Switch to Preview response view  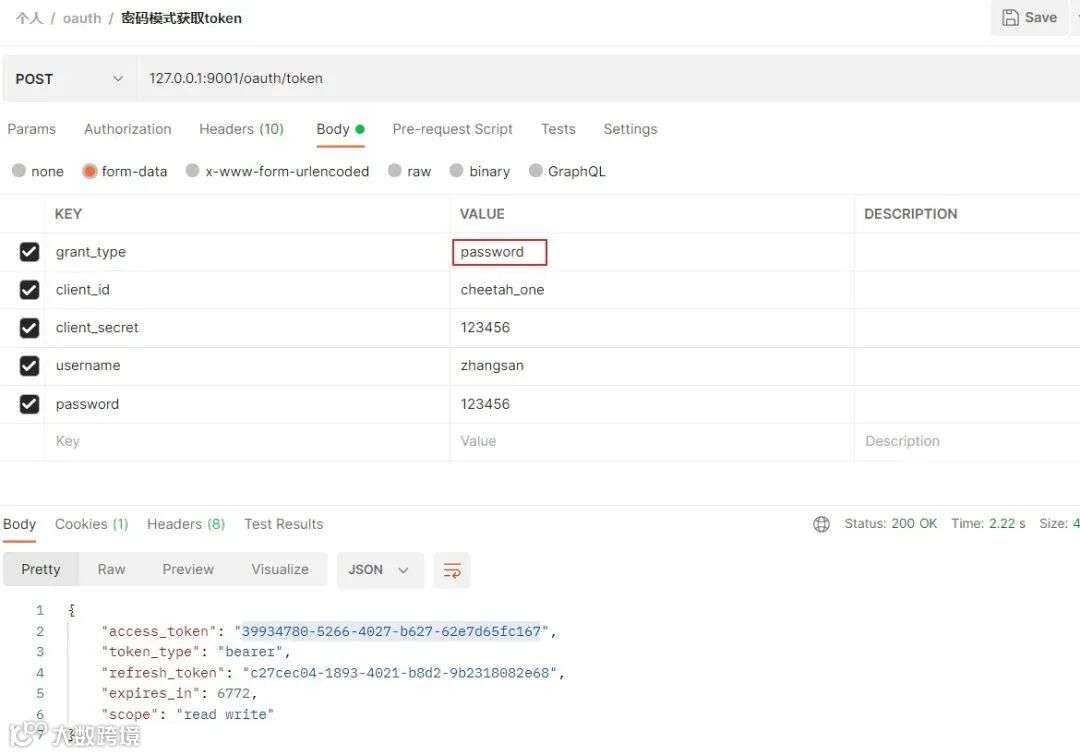(x=188, y=570)
